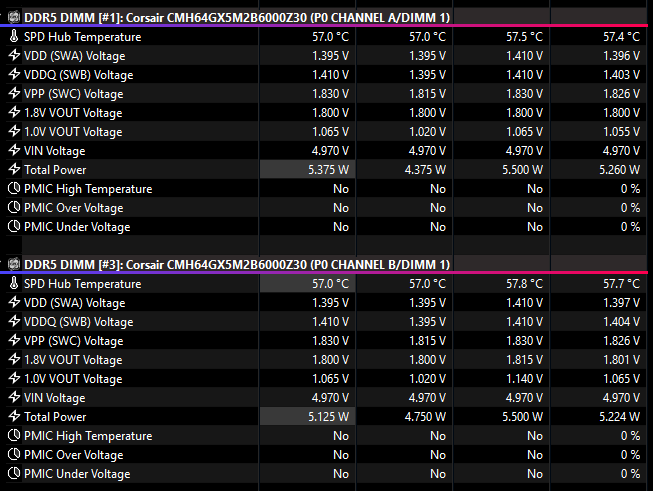
Task: Select DIMM #3 'VIN Voltage' label
Action: point(55,398)
